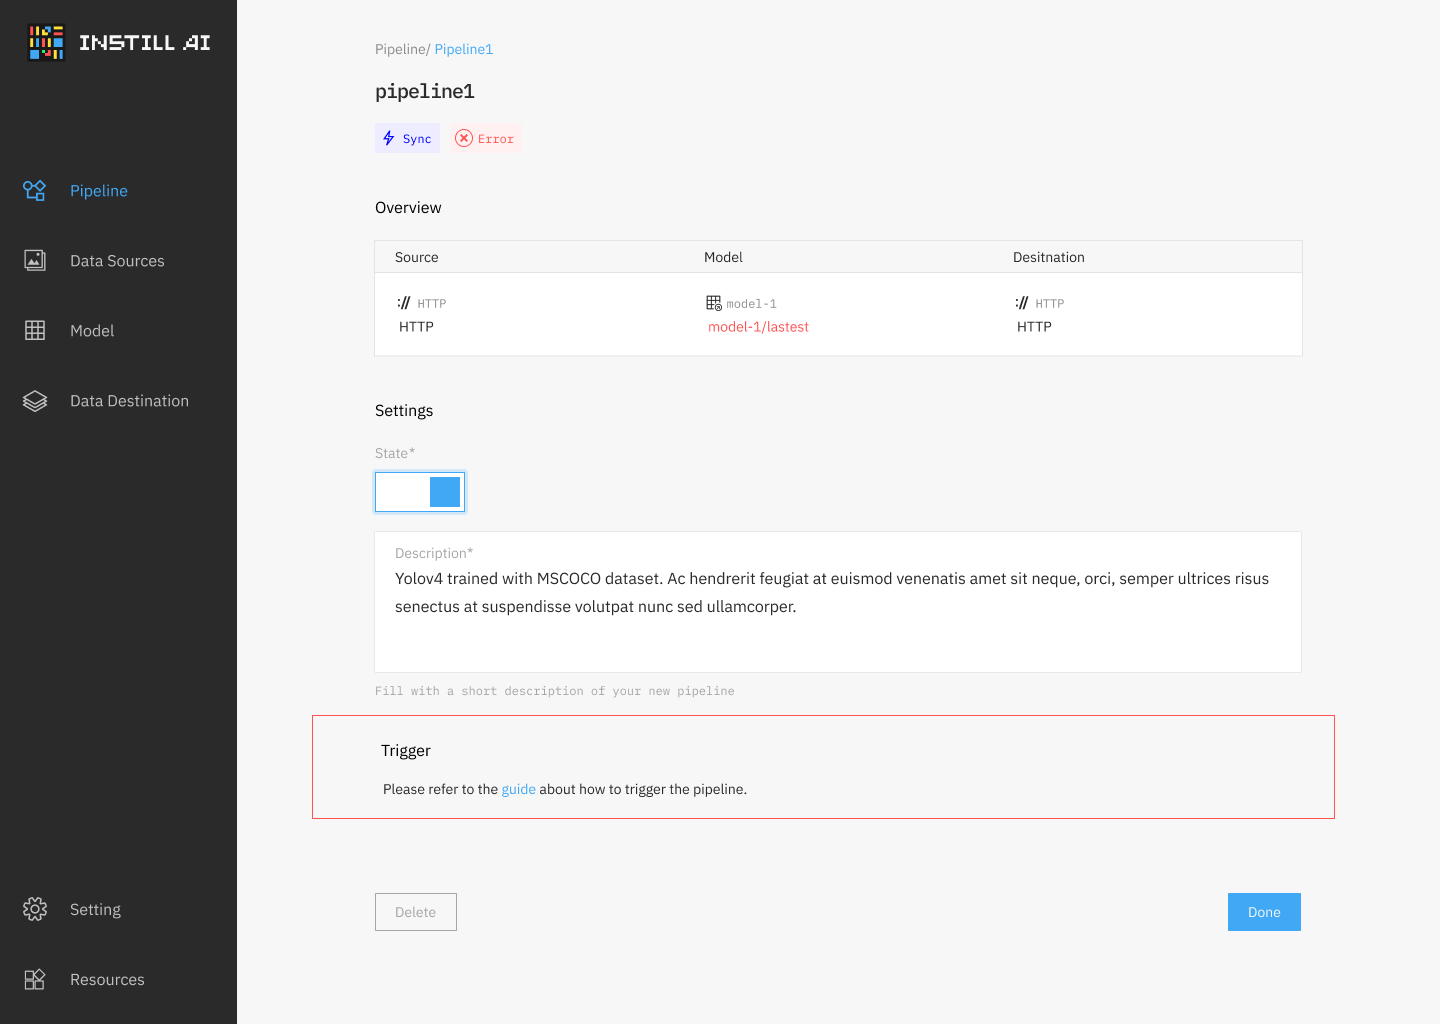Image resolution: width=1440 pixels, height=1024 pixels.
Task: Open Data Sources via its image icon
Action: 34,260
